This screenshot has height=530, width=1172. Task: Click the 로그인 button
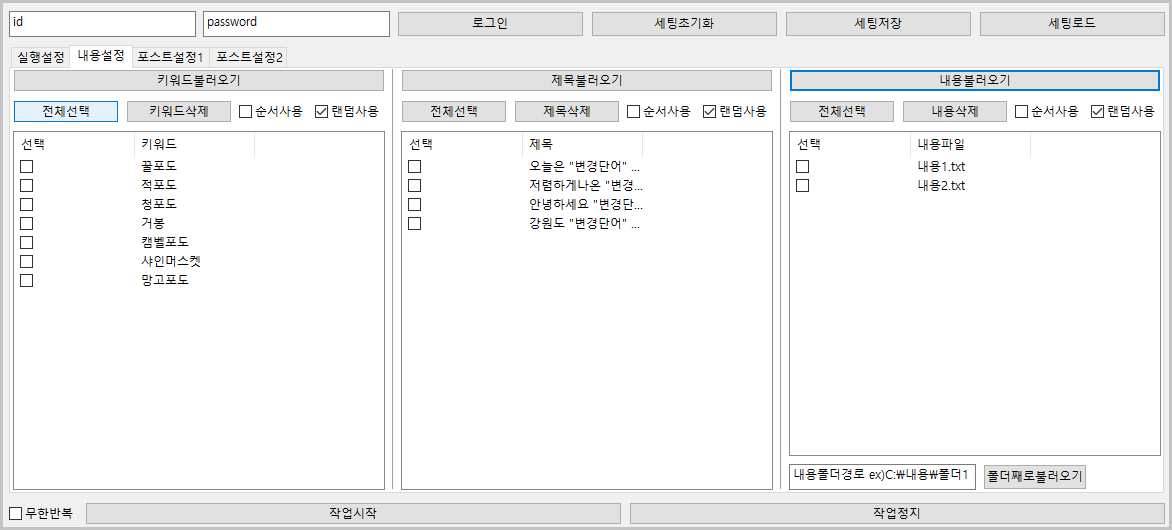[x=489, y=24]
